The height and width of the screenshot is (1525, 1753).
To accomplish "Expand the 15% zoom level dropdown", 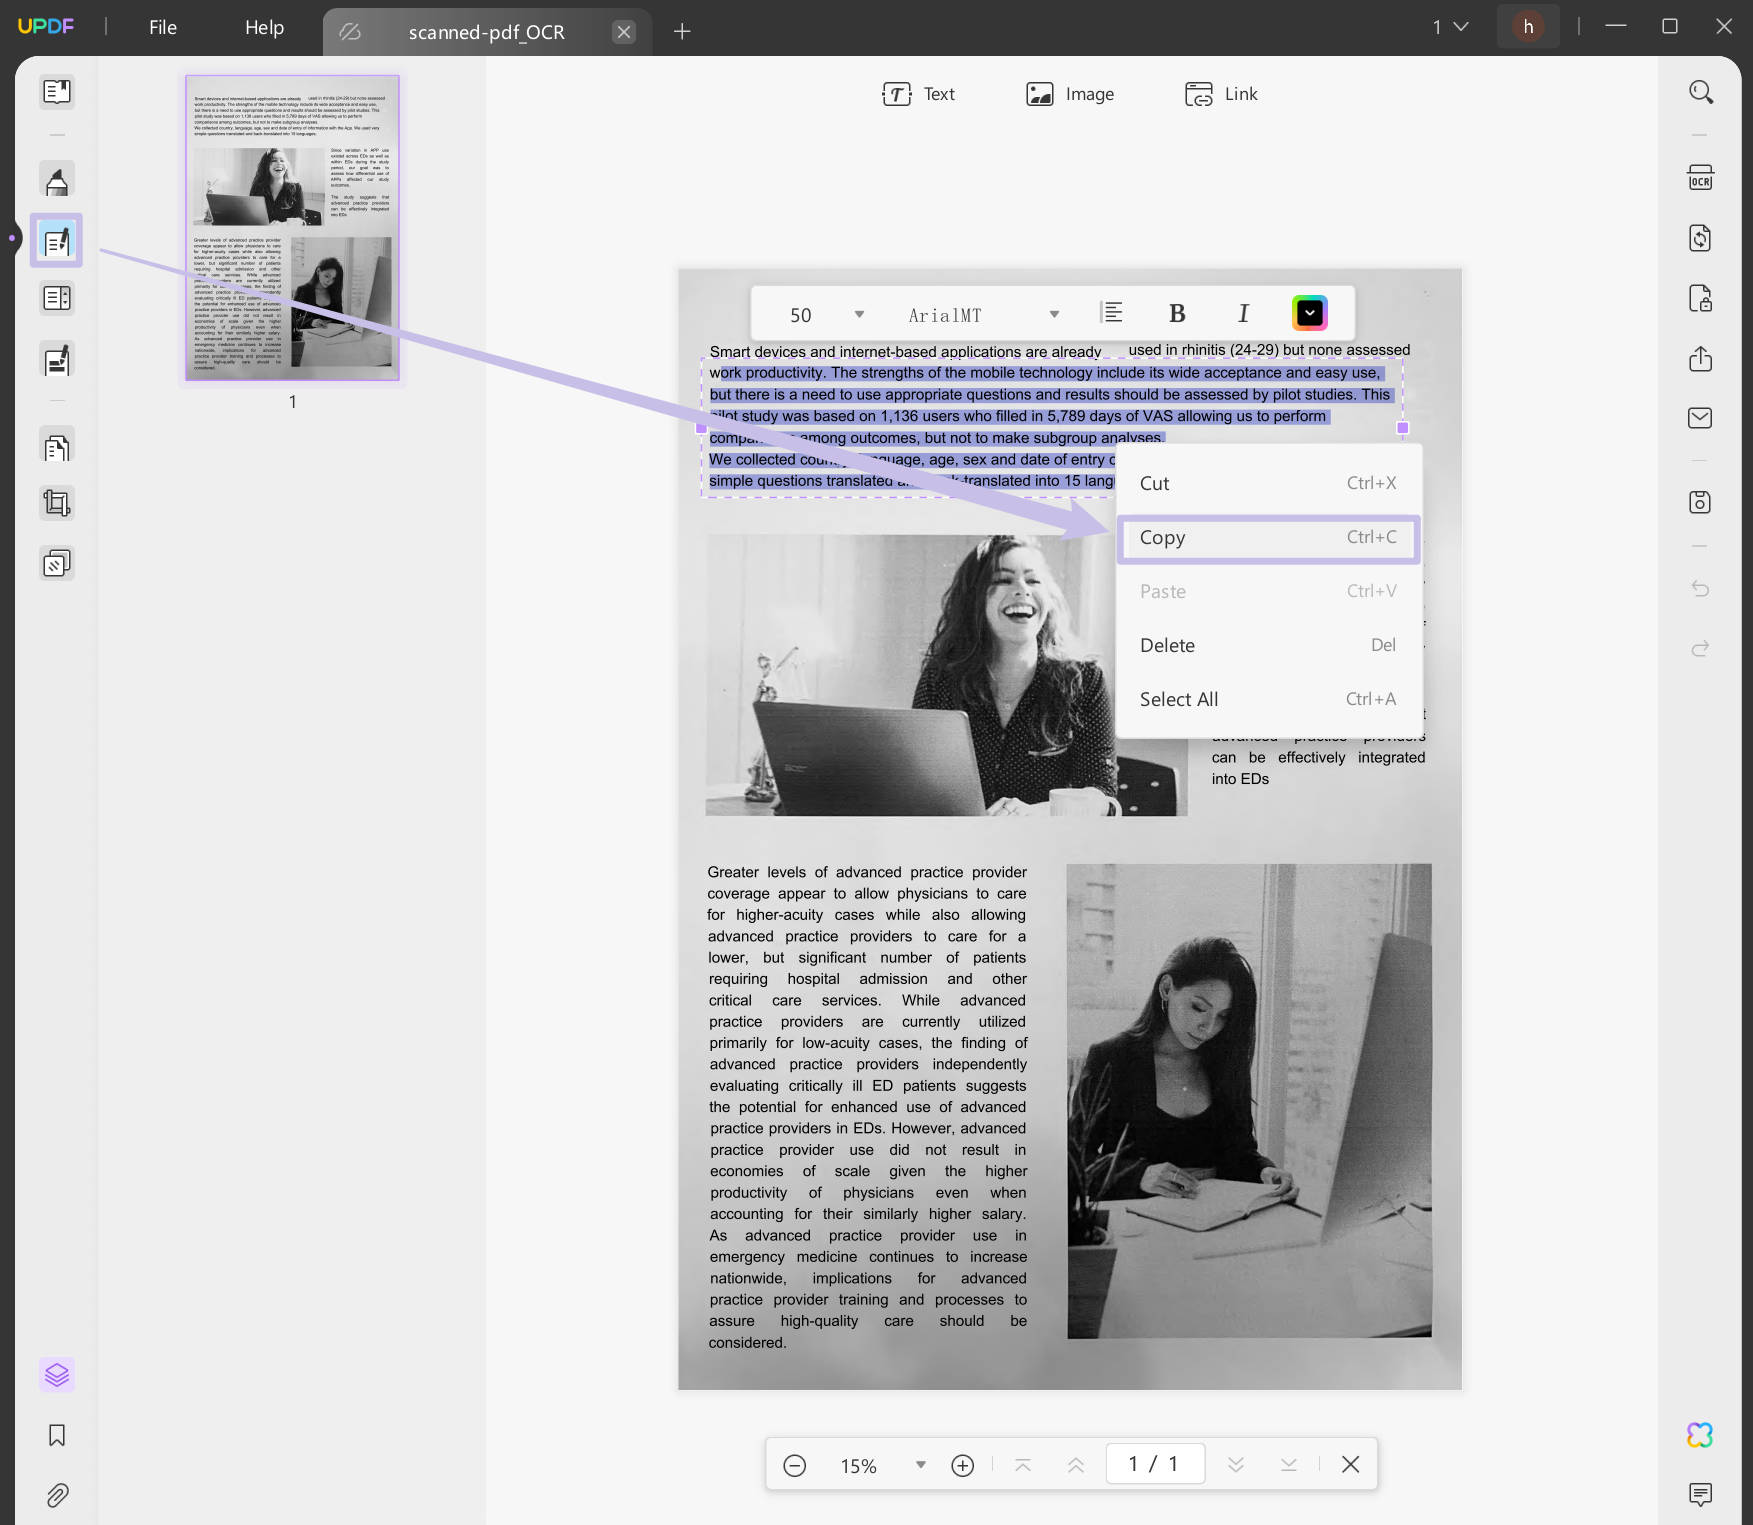I will pos(919,1464).
